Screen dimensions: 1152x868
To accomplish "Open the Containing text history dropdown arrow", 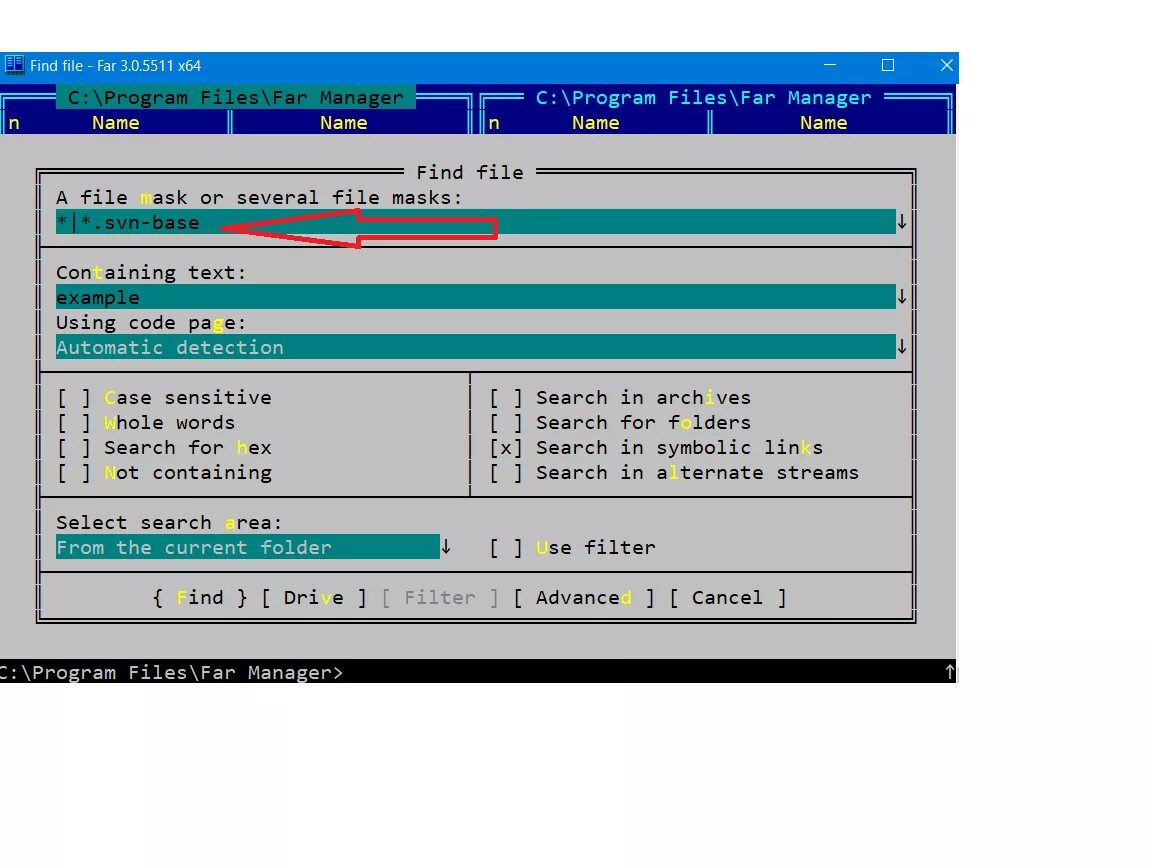I will [x=902, y=297].
